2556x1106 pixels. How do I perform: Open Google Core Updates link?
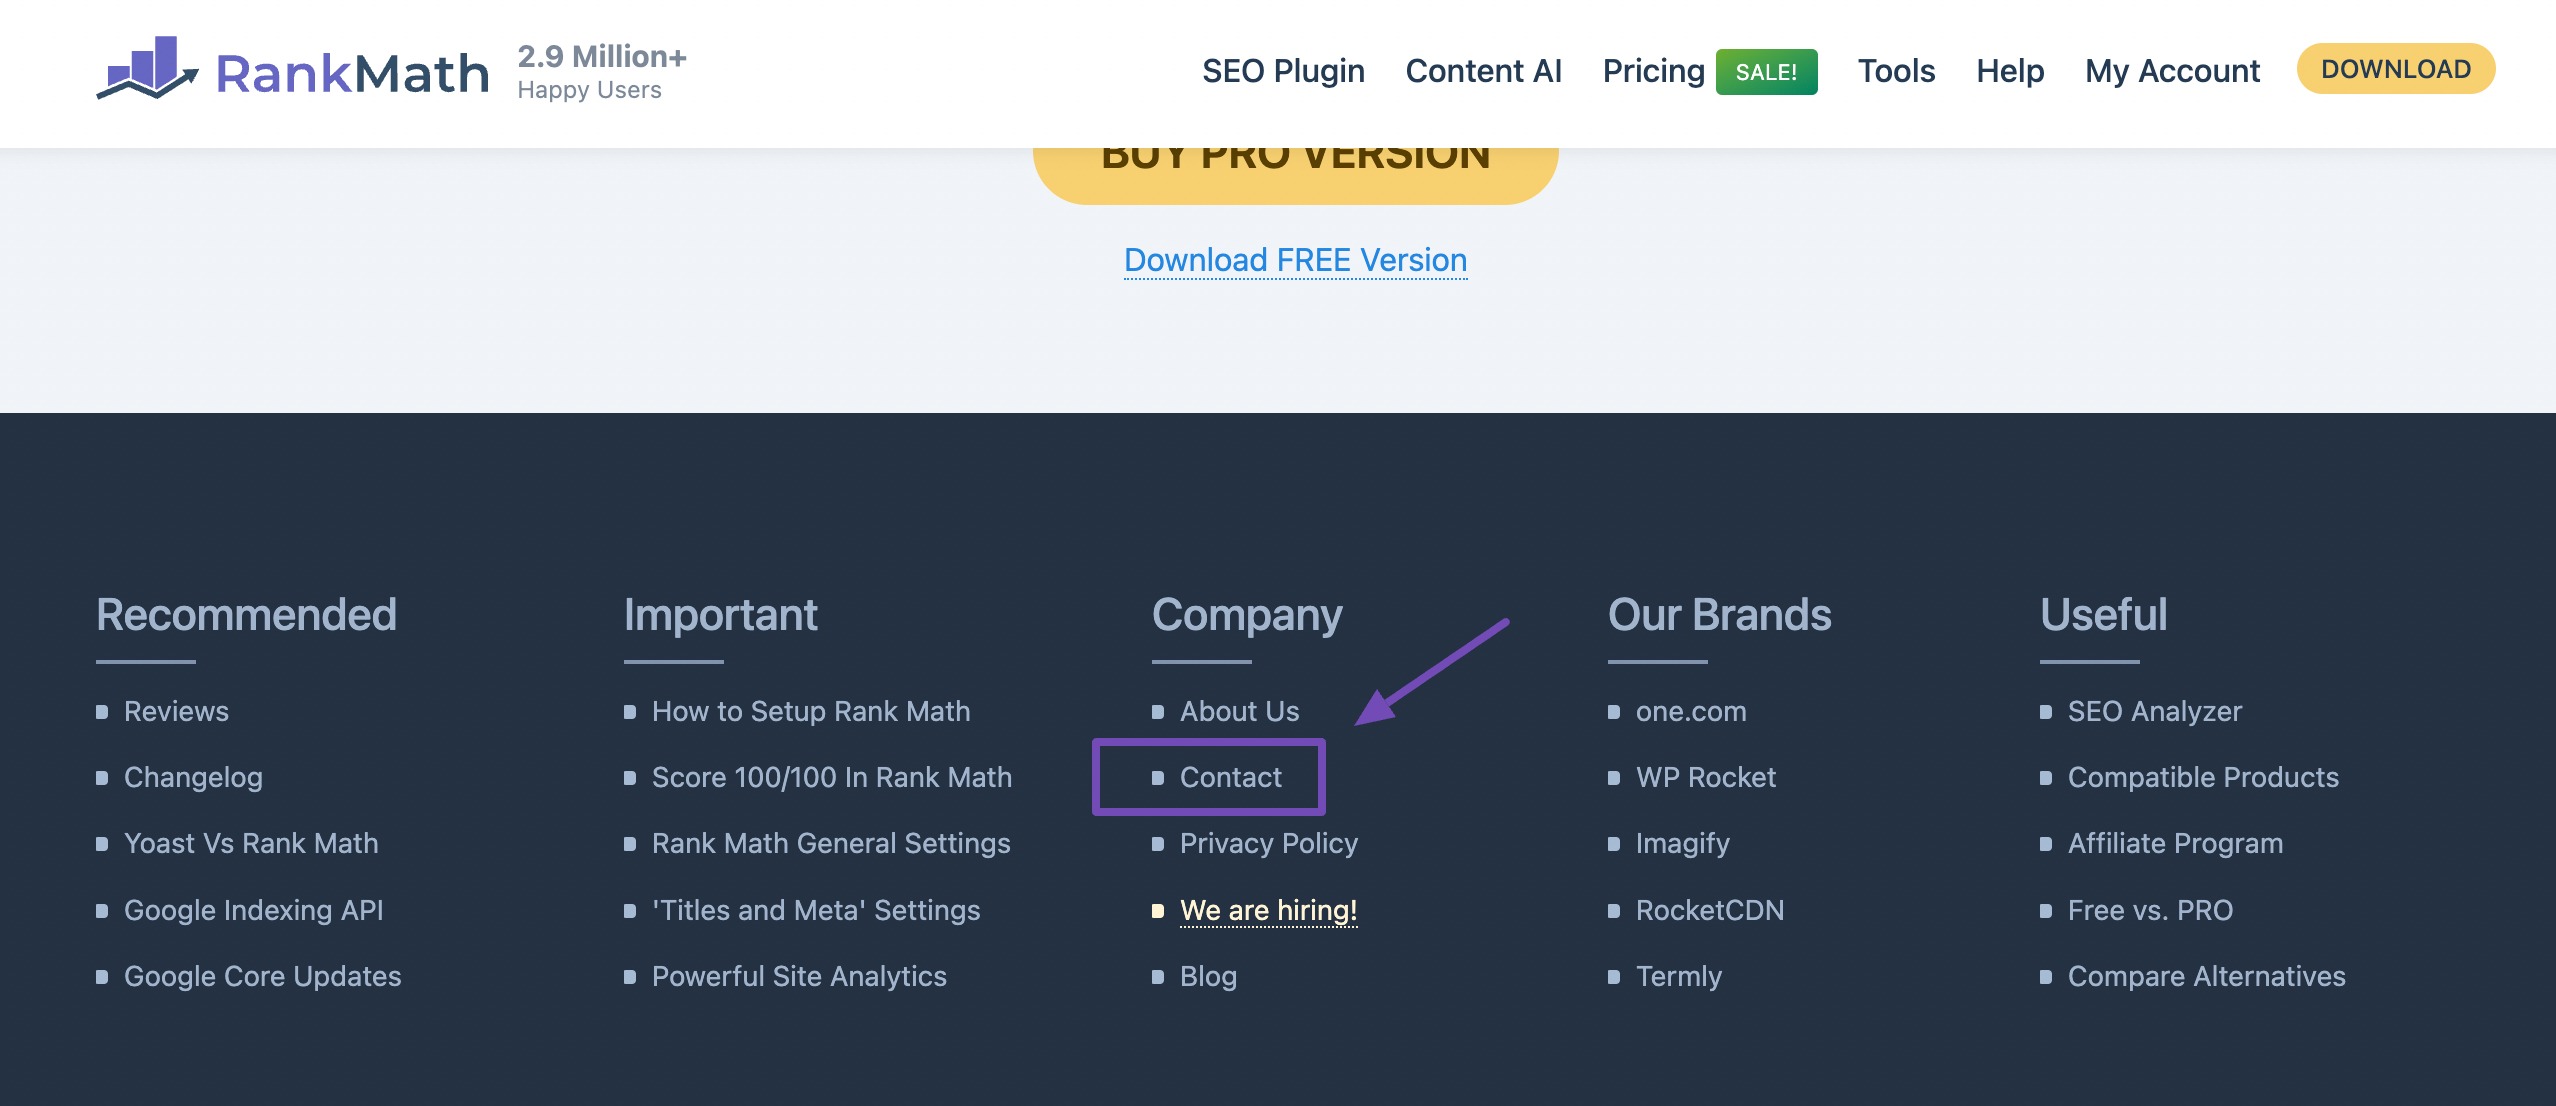tap(262, 977)
